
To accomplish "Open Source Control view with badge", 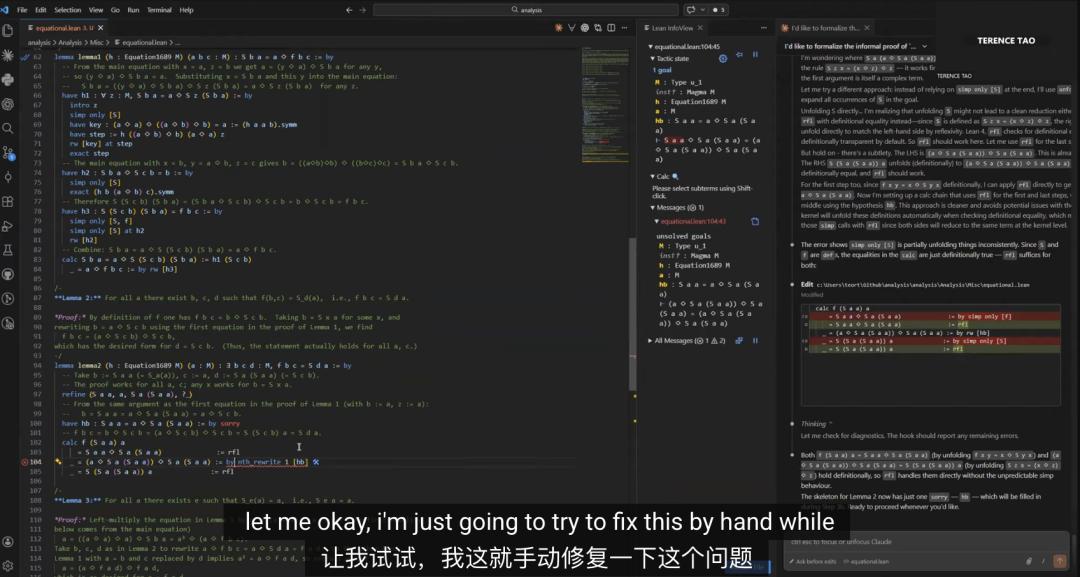I will coord(9,153).
